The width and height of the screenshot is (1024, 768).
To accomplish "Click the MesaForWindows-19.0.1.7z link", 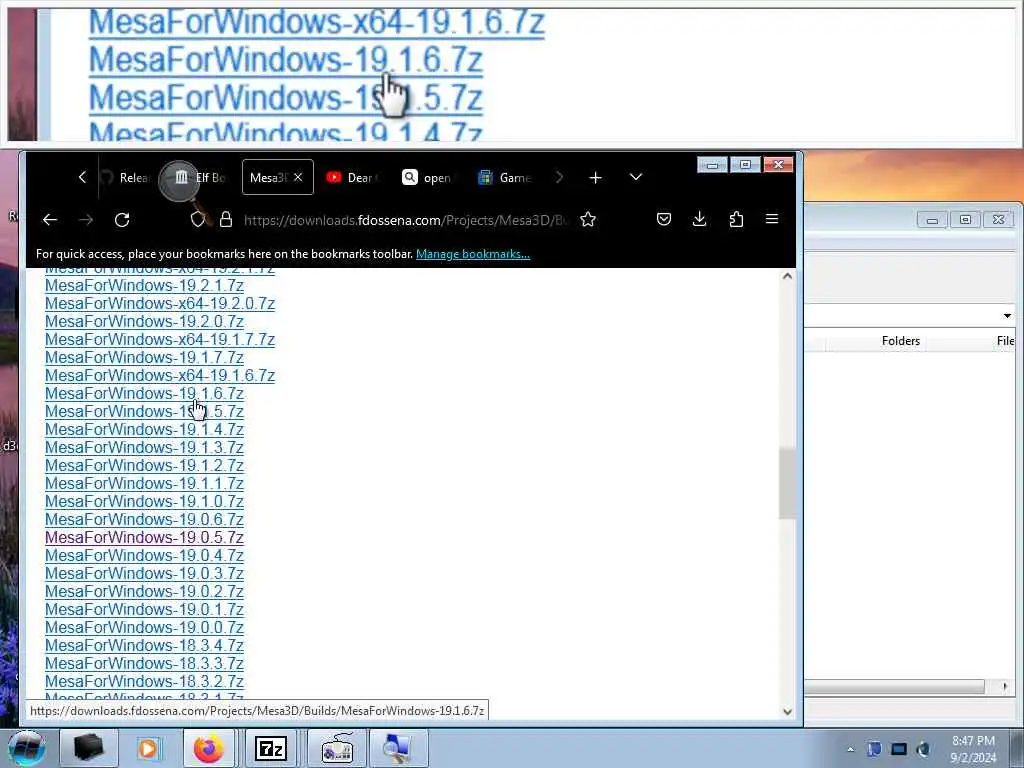I will click(144, 609).
